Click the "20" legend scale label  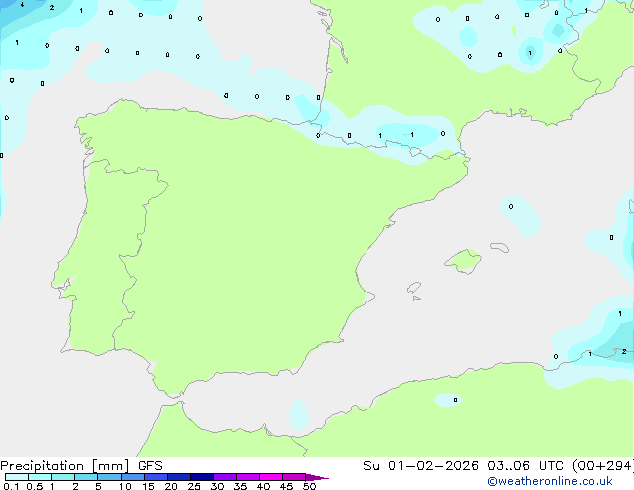(x=171, y=486)
